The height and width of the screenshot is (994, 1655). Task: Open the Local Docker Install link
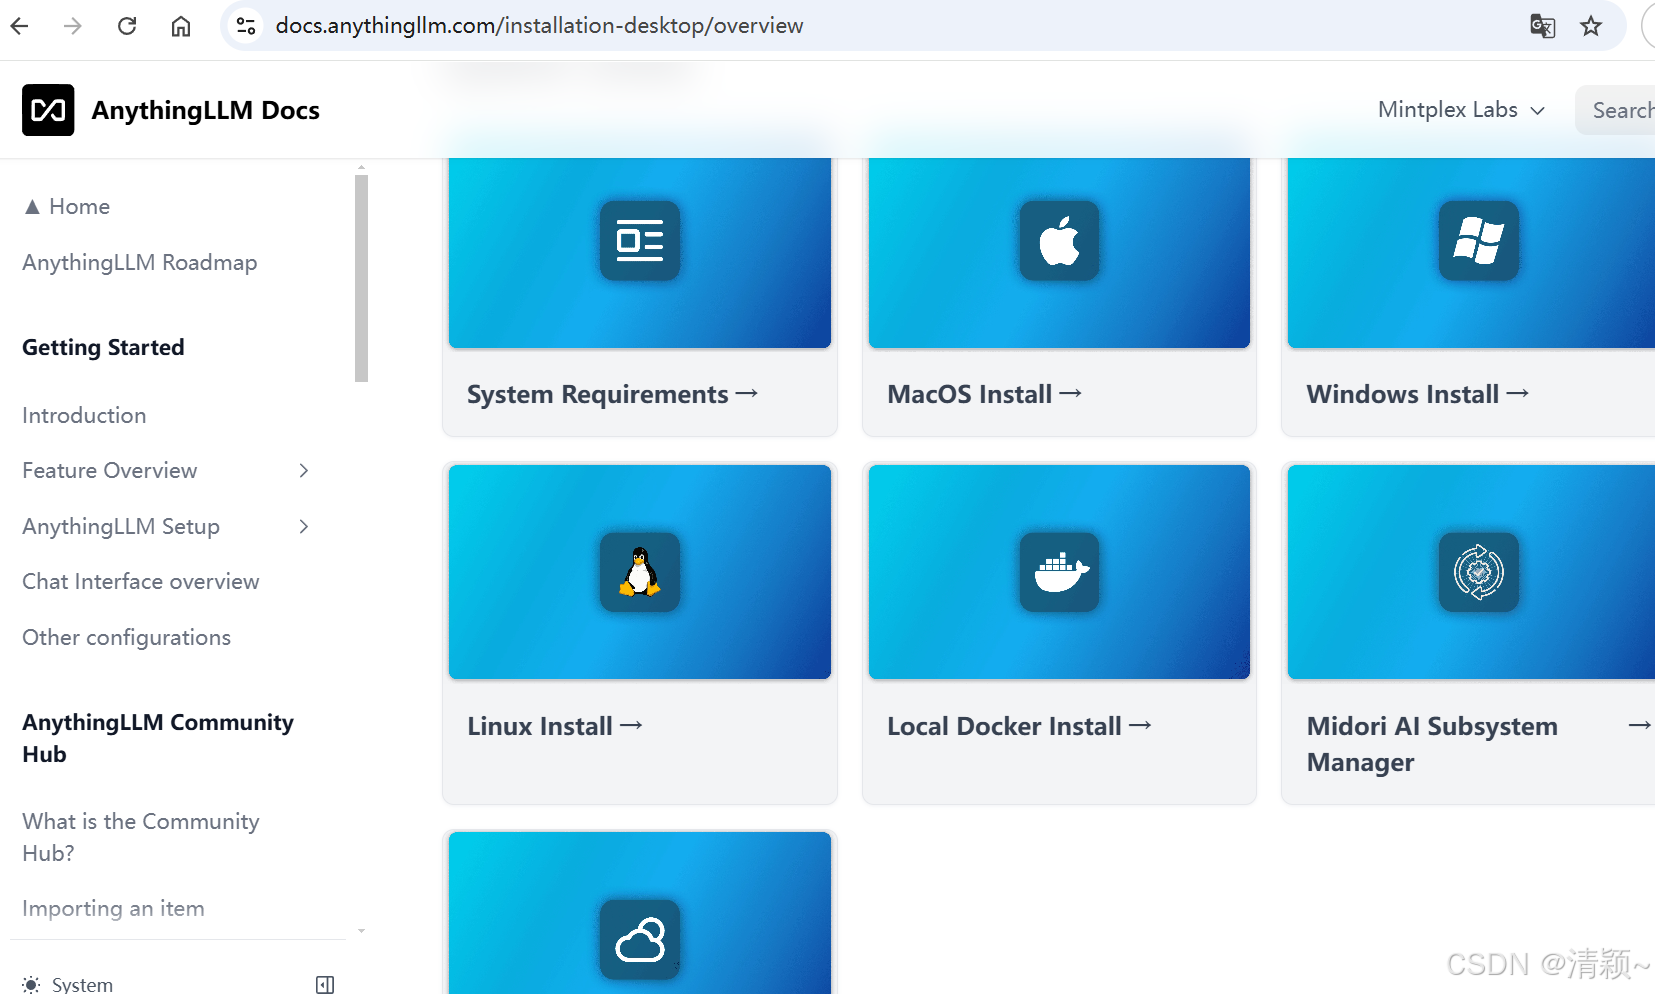coord(1019,727)
